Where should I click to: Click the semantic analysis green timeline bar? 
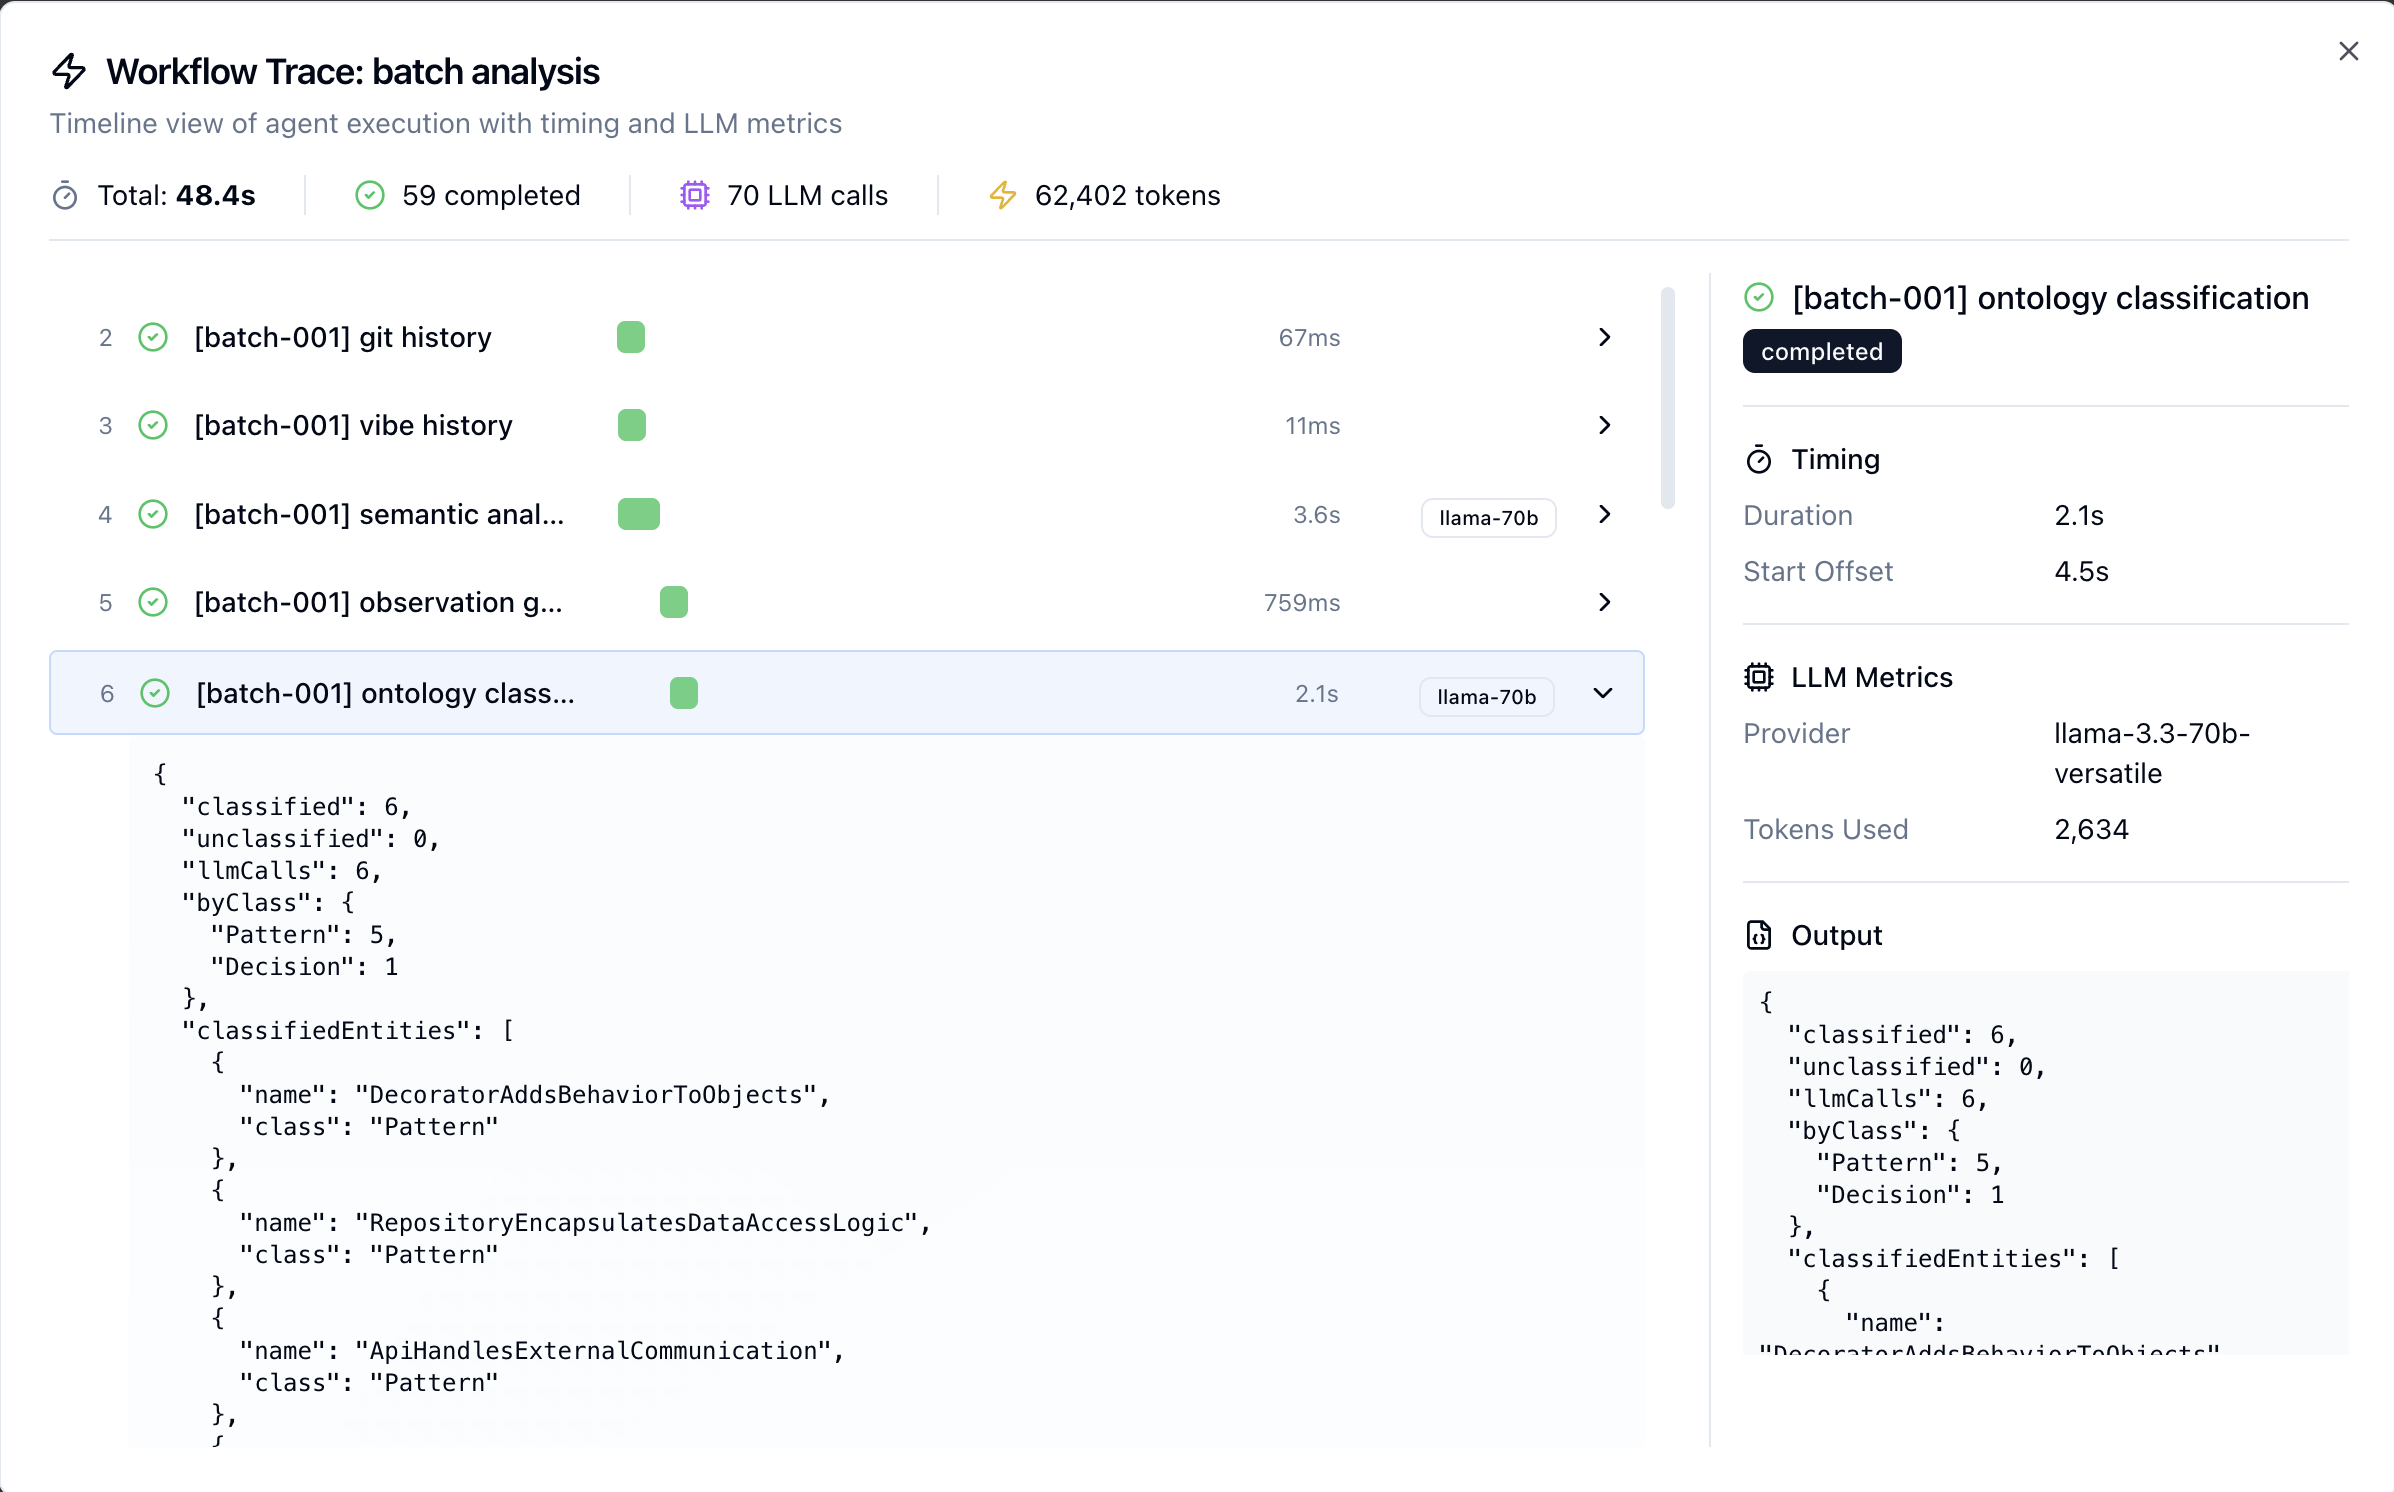pyautogui.click(x=639, y=514)
